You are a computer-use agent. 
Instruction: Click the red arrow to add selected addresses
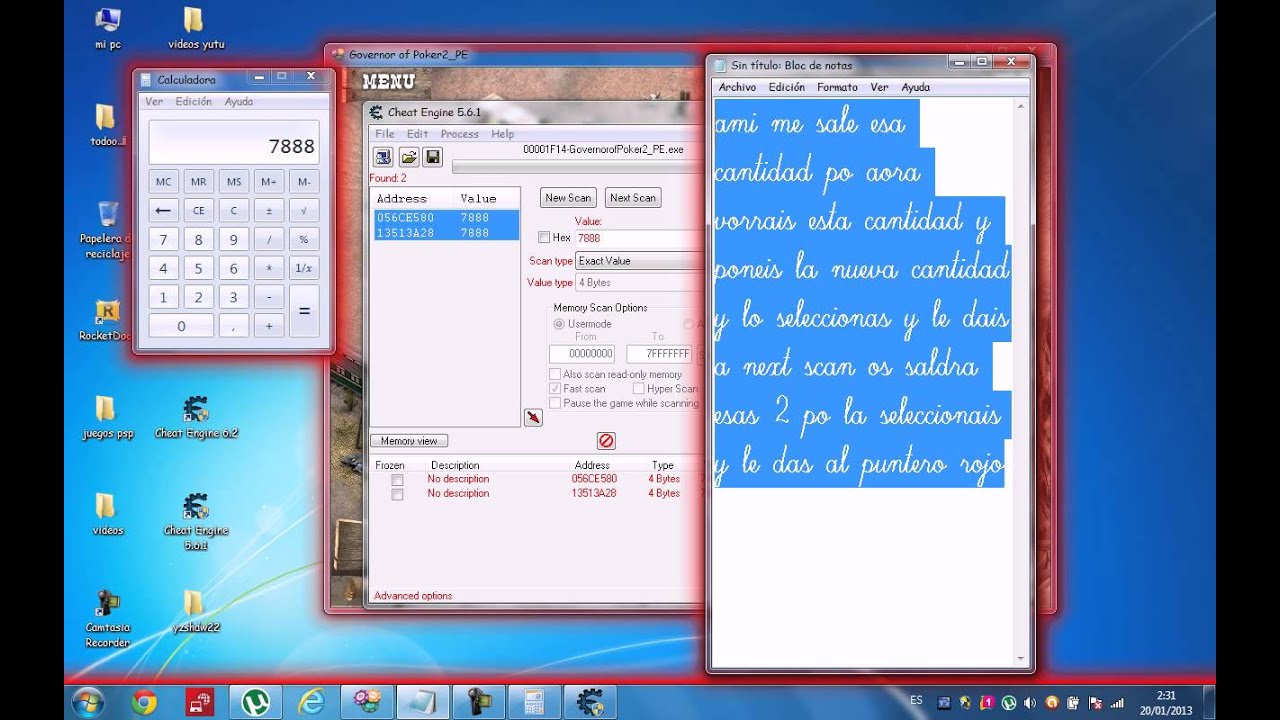(x=533, y=417)
